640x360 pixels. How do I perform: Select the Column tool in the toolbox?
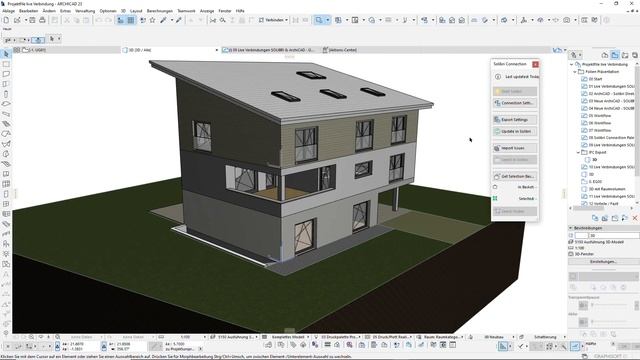coord(6,94)
